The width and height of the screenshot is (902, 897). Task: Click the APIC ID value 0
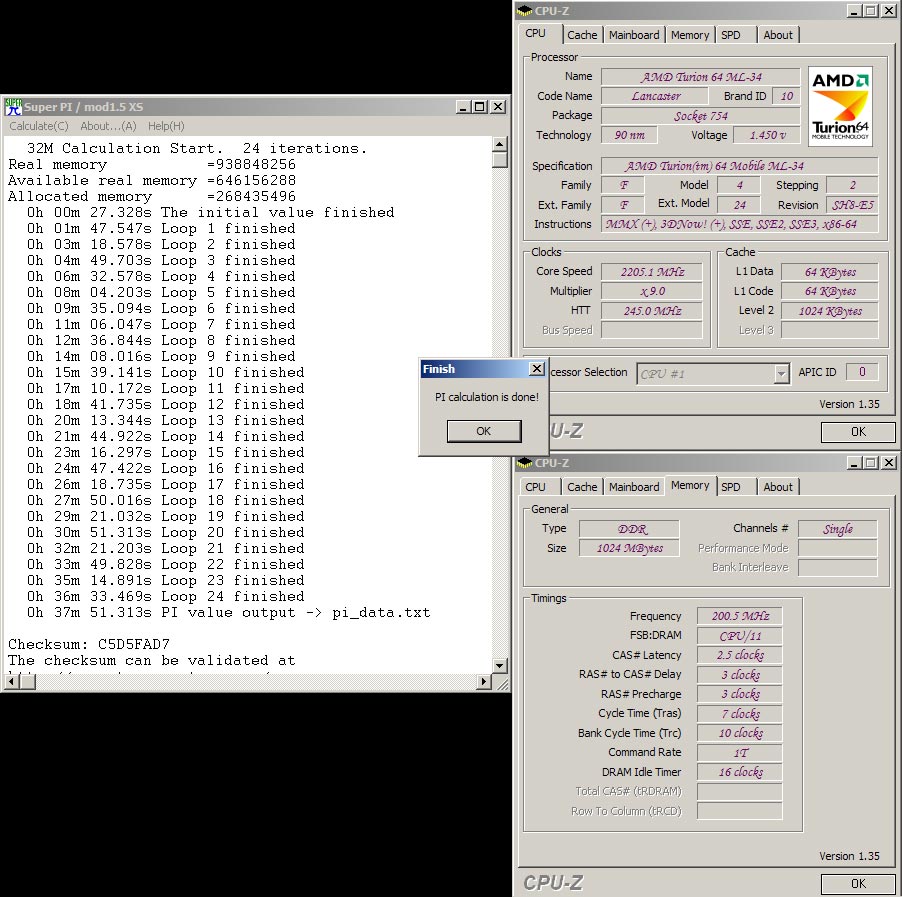862,372
